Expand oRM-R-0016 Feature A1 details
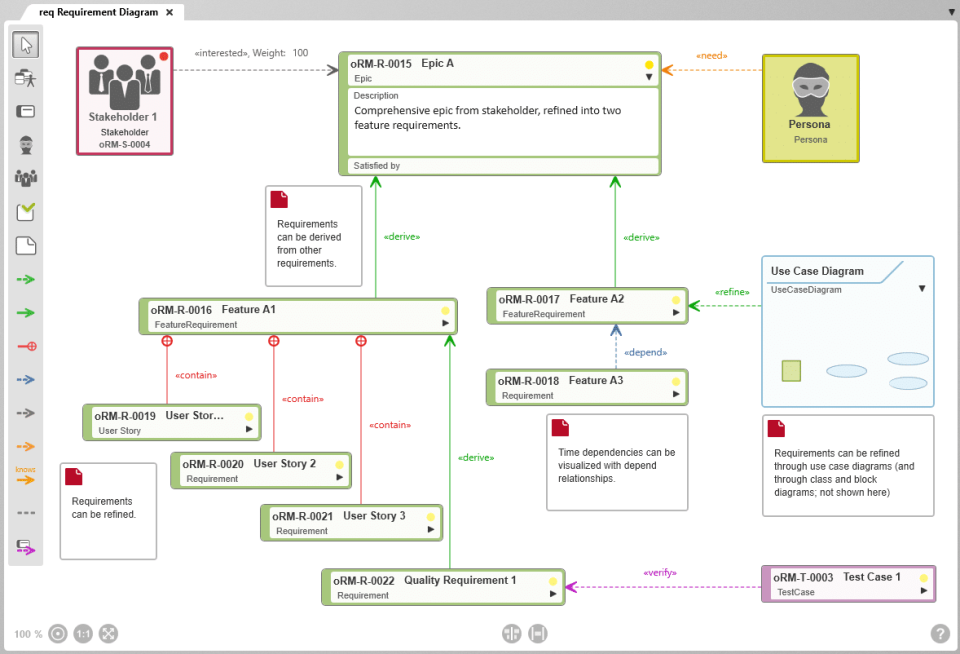Screen dimensions: 960x654 [x=445, y=323]
